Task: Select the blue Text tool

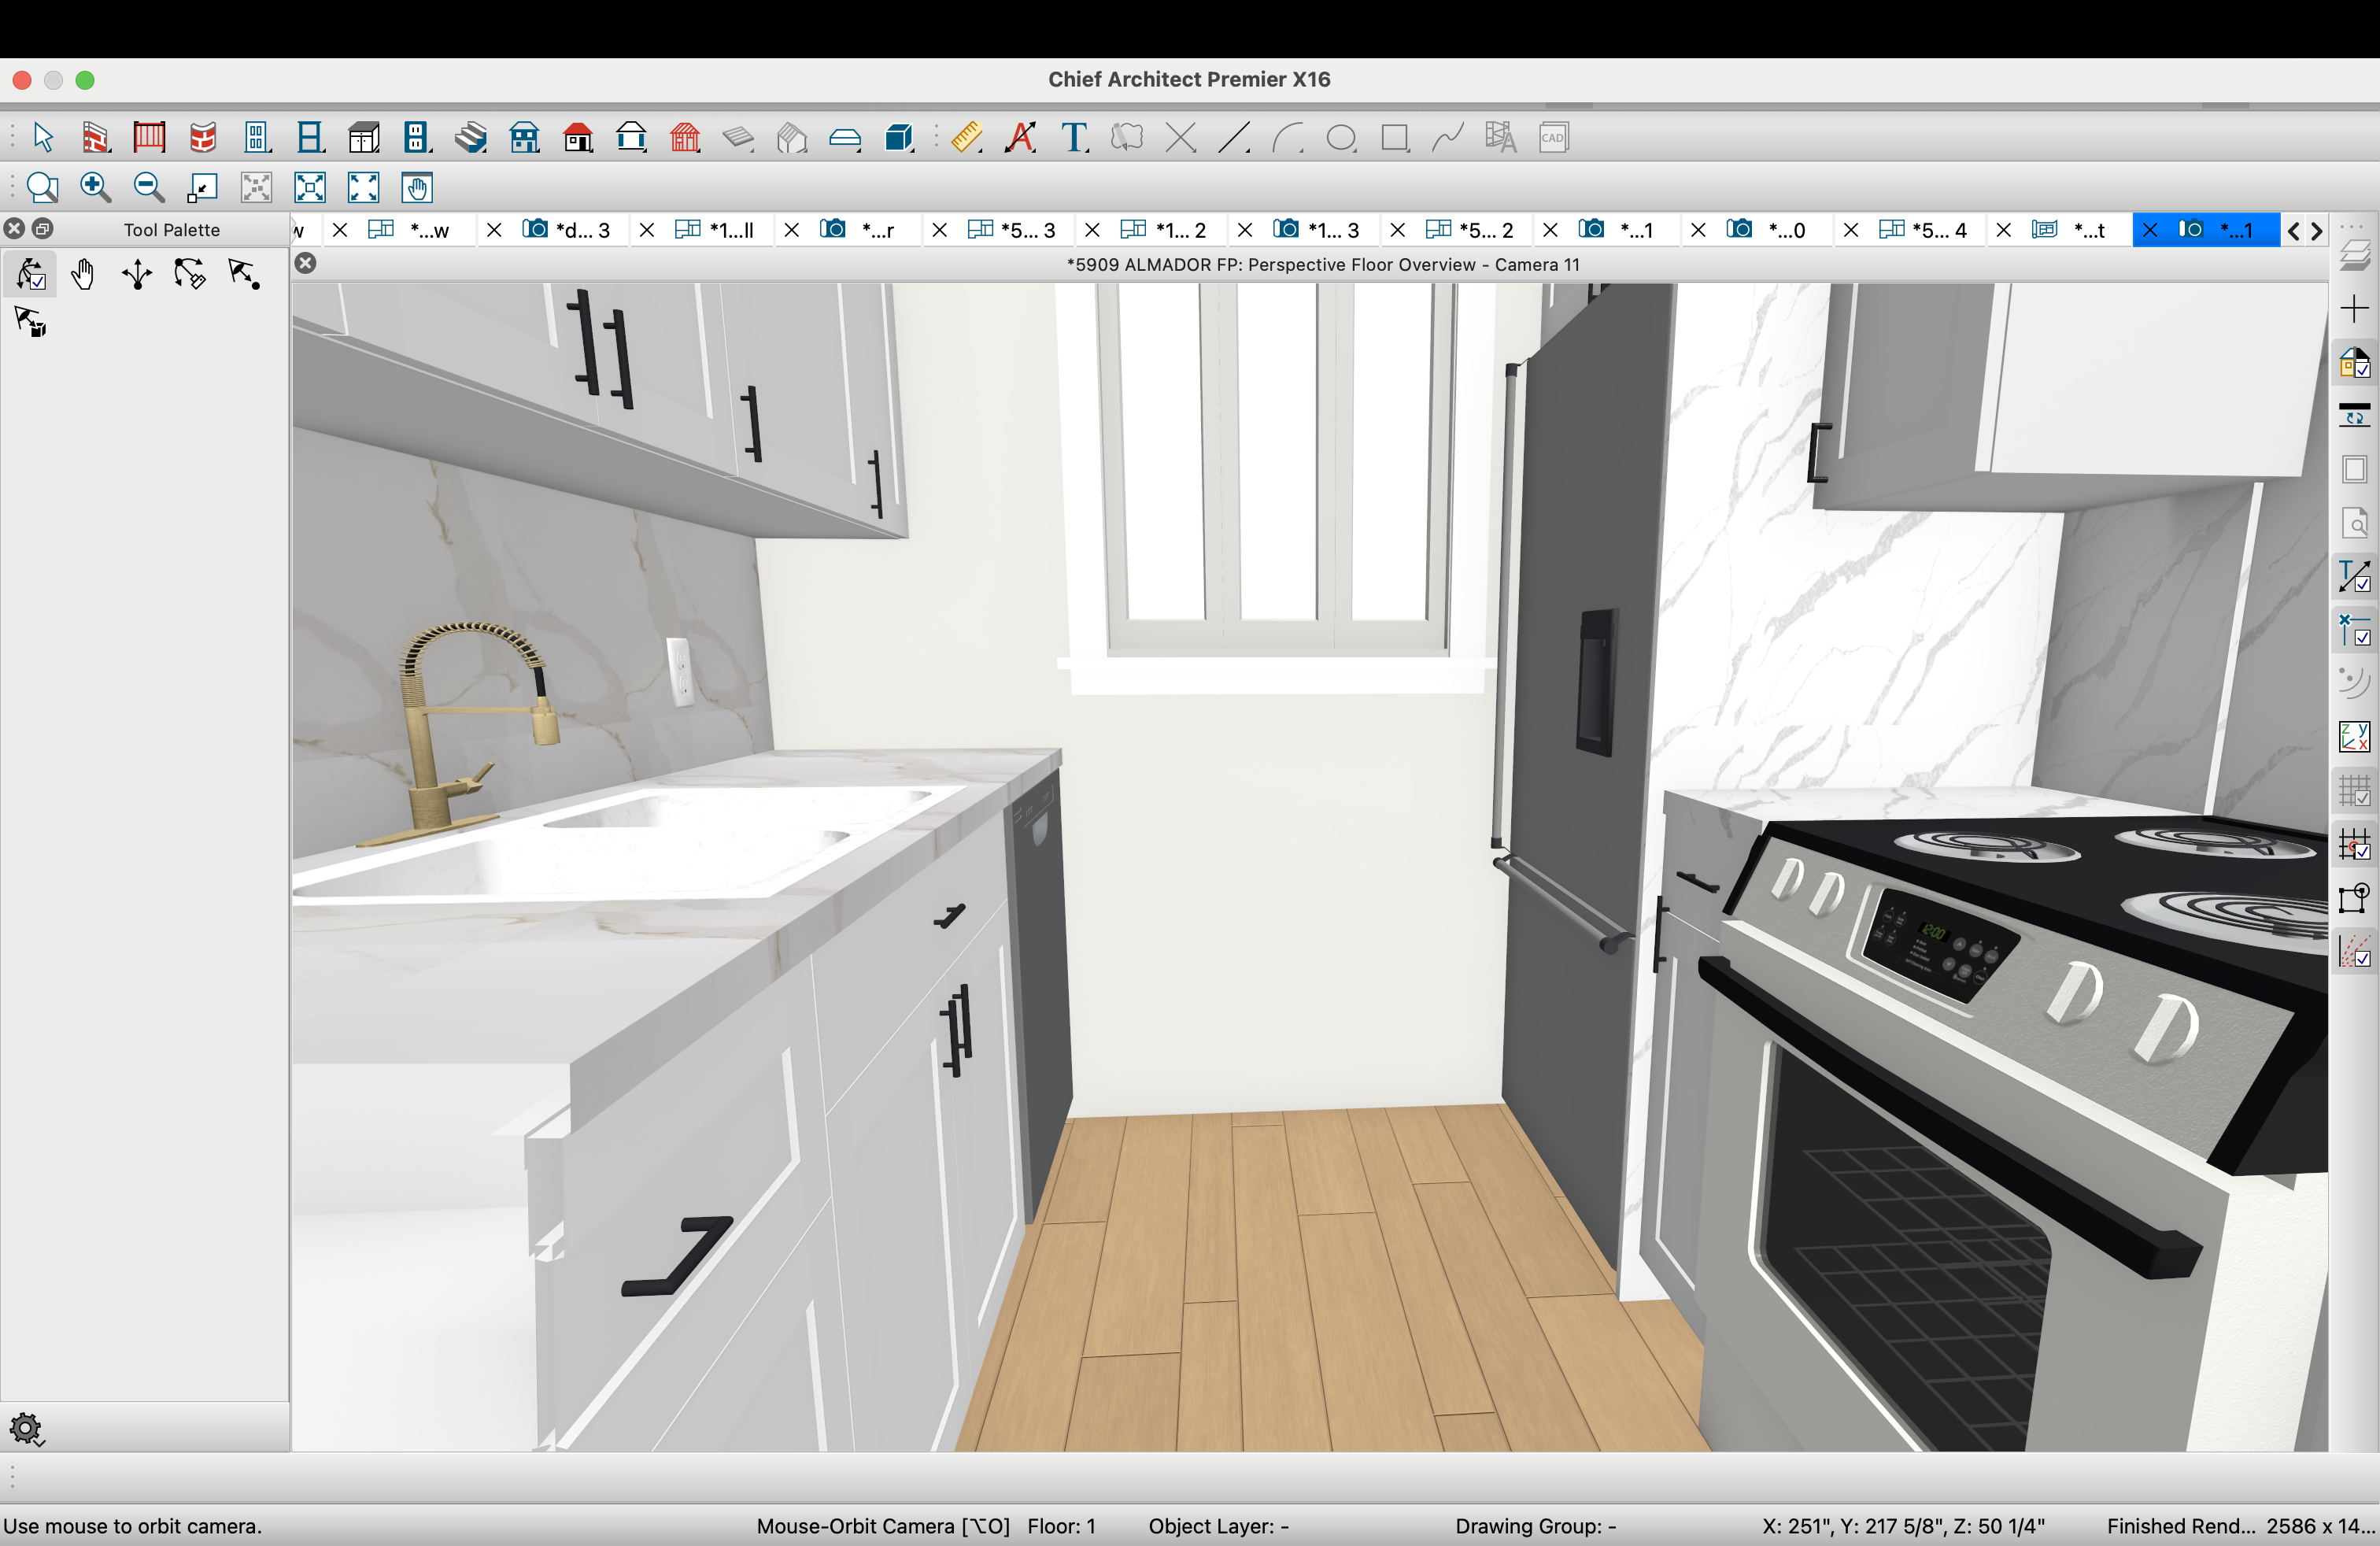Action: click(x=1075, y=137)
